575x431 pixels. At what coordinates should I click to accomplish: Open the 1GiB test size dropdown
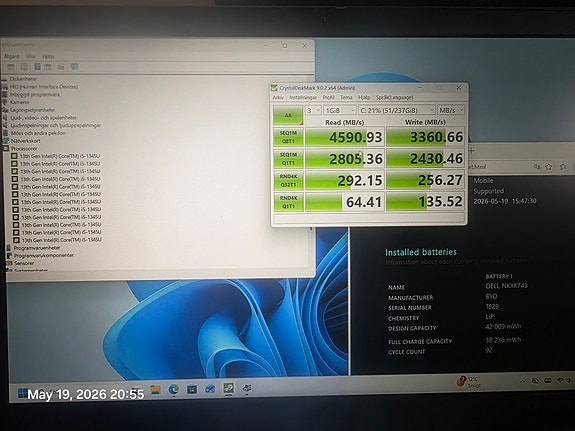340,110
